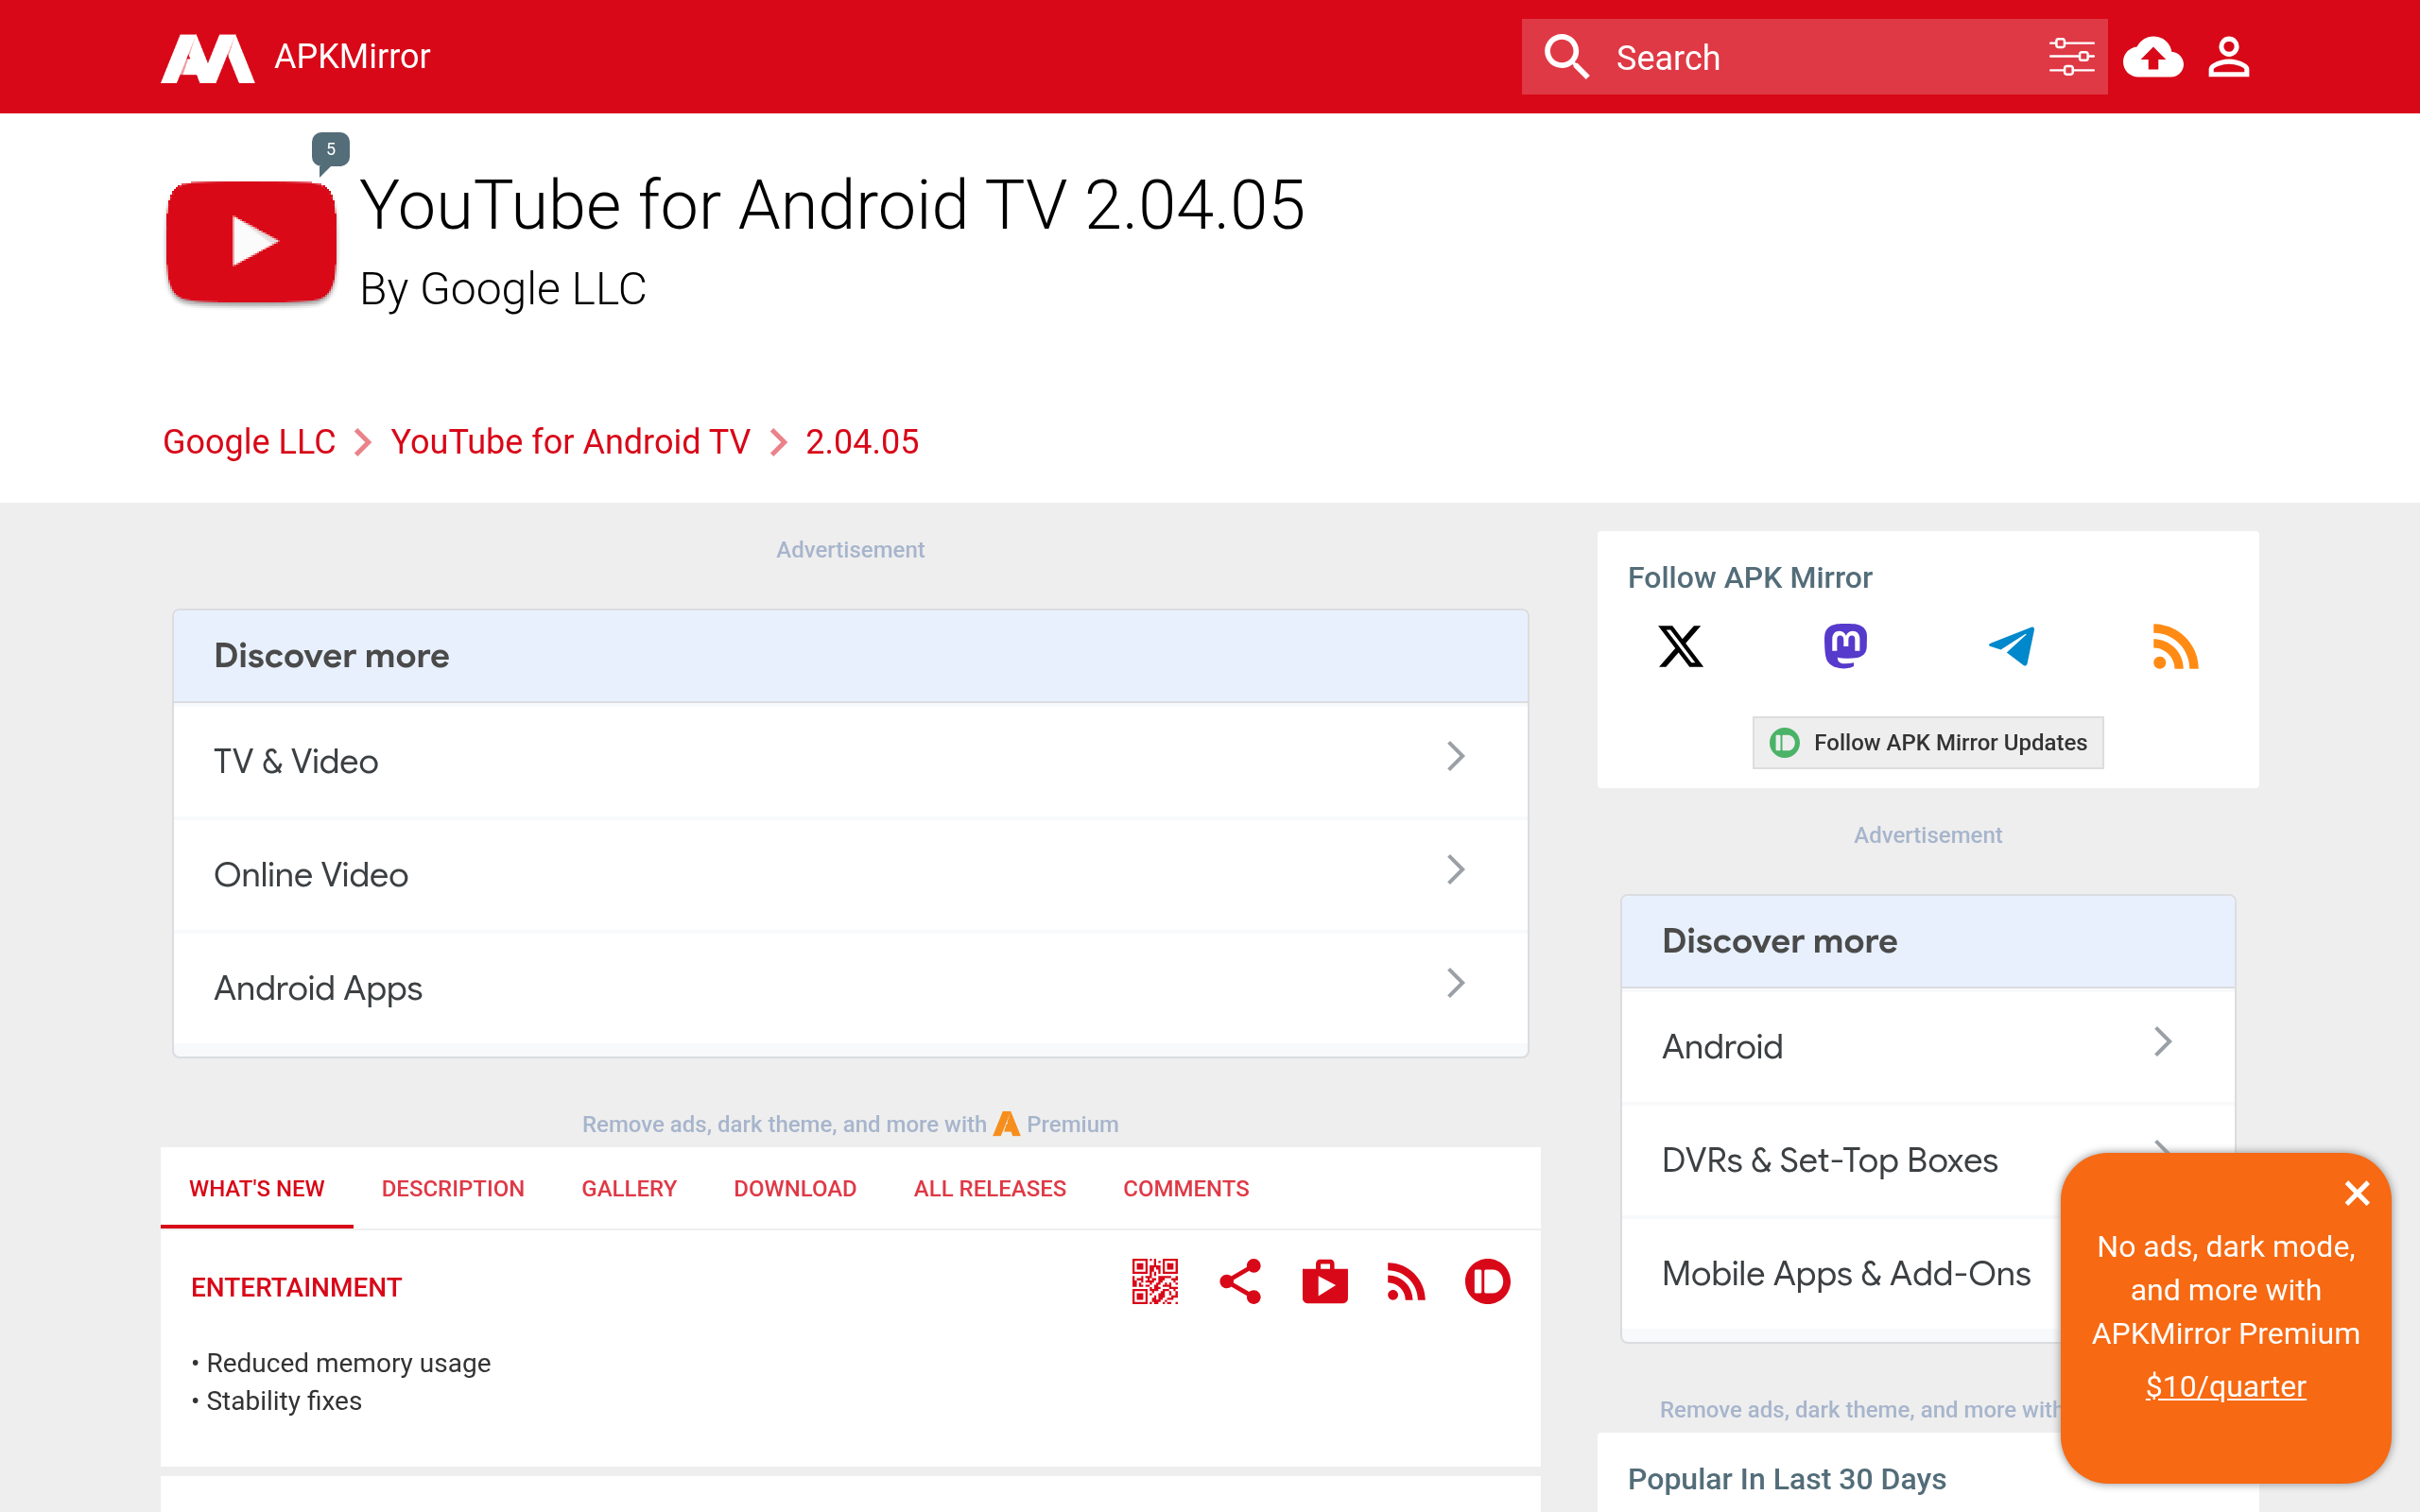Click the Search input field
This screenshot has height=1512, width=2420.
(x=1815, y=57)
